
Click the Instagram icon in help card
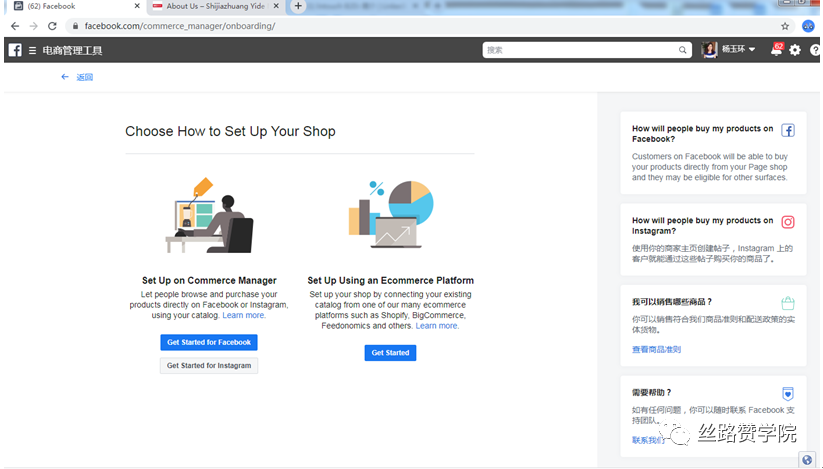[x=787, y=222]
